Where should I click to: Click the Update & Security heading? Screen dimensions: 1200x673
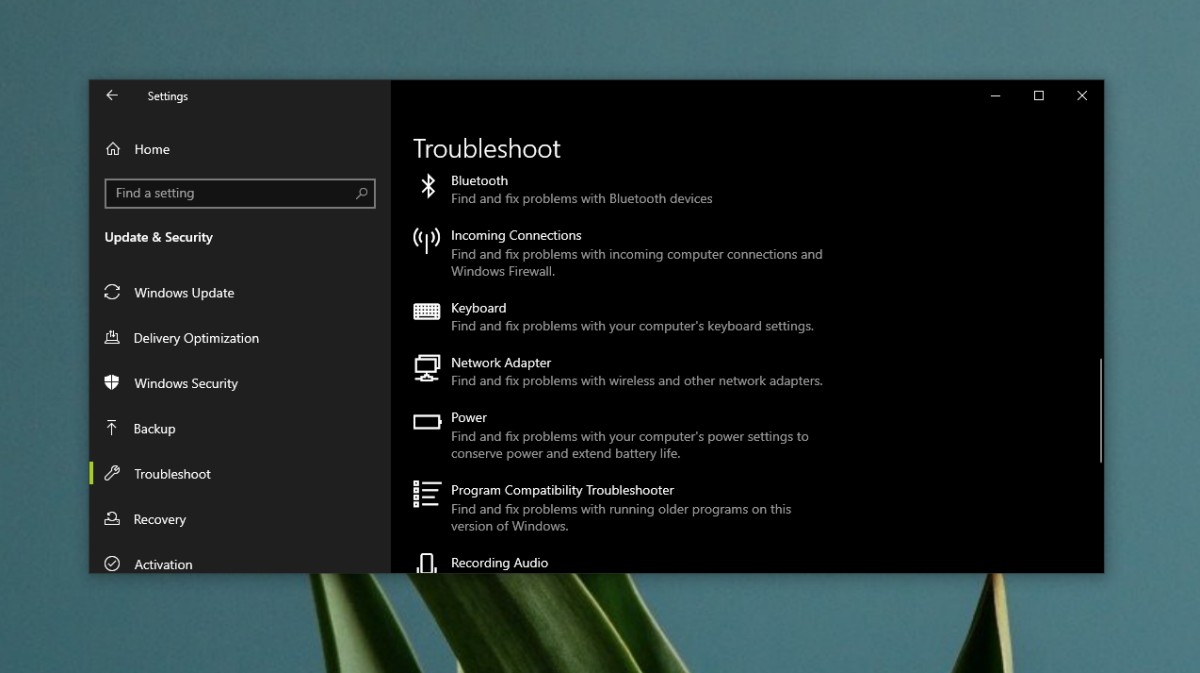[x=159, y=237]
